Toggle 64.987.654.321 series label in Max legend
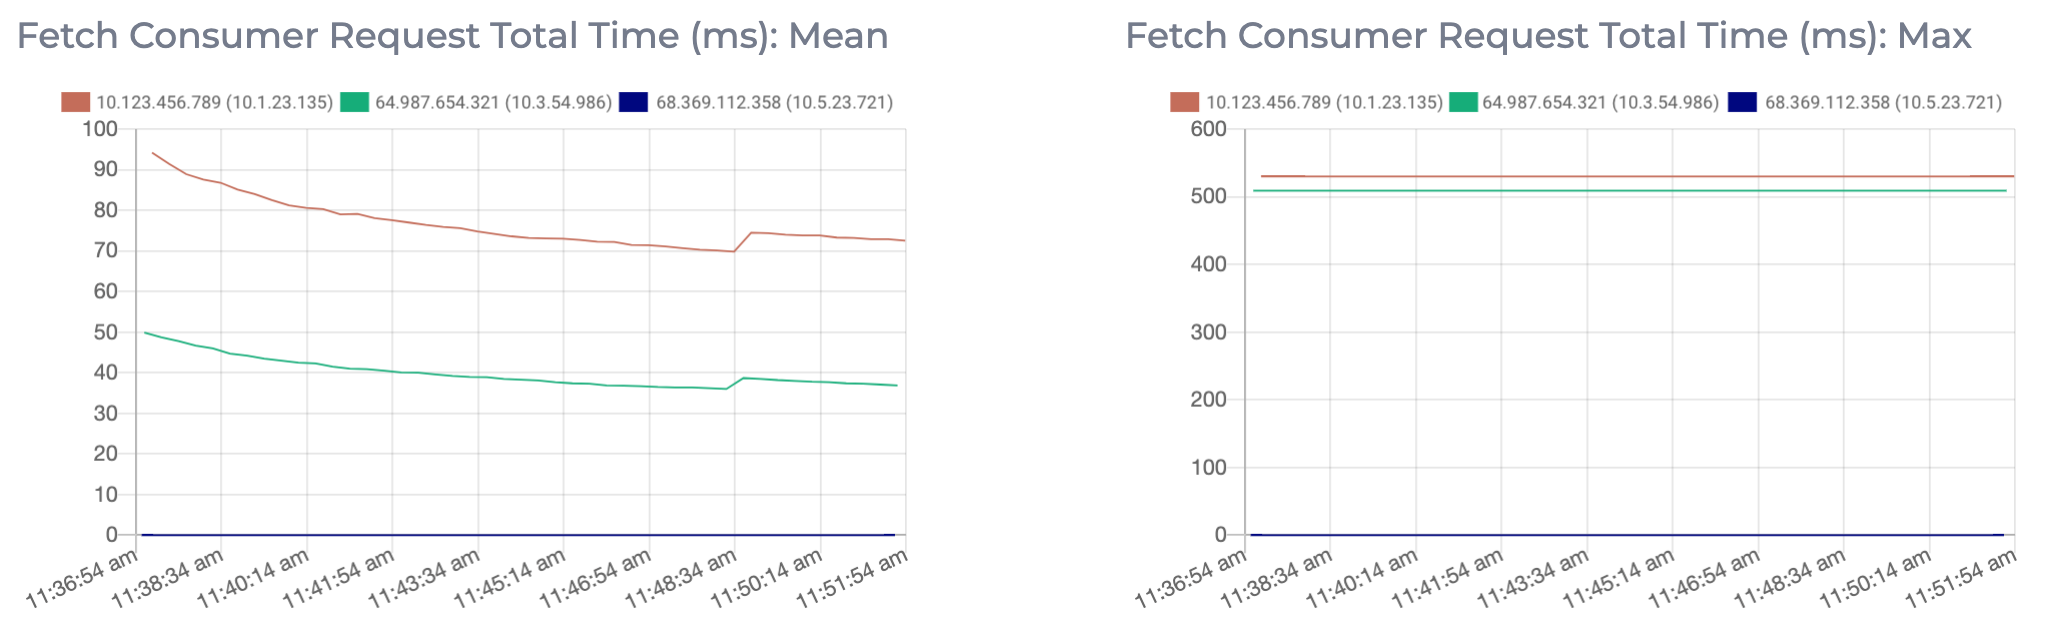Screen dimensions: 2048x644 click(x=1602, y=102)
